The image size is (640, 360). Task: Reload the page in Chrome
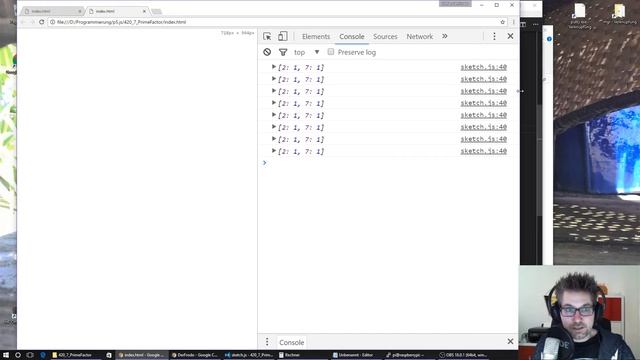tap(42, 22)
